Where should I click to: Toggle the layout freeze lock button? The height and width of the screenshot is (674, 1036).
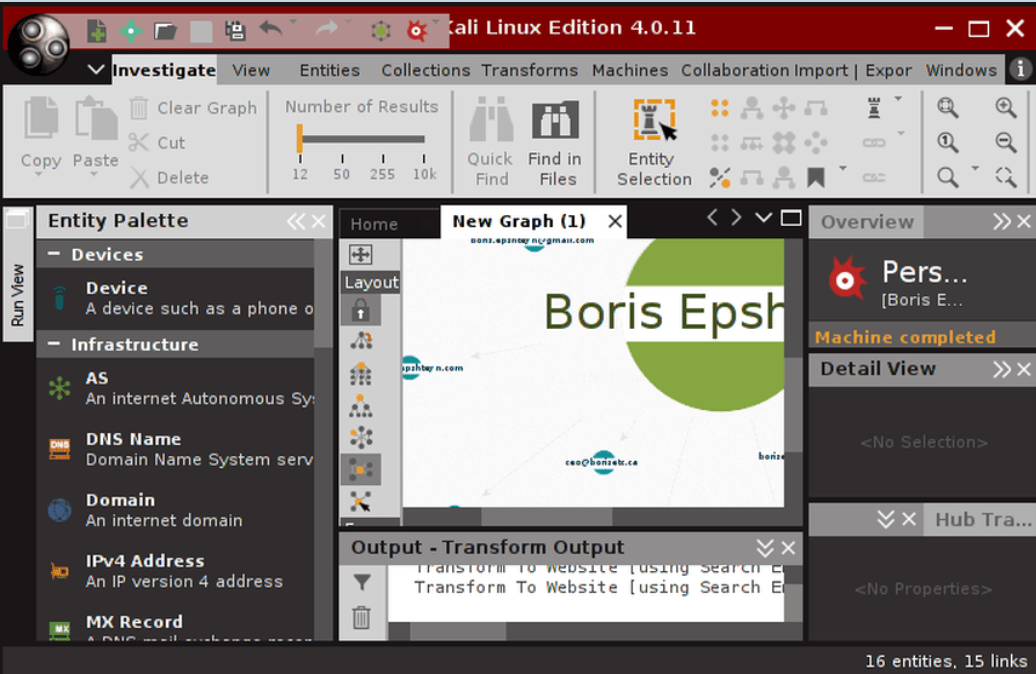(361, 310)
